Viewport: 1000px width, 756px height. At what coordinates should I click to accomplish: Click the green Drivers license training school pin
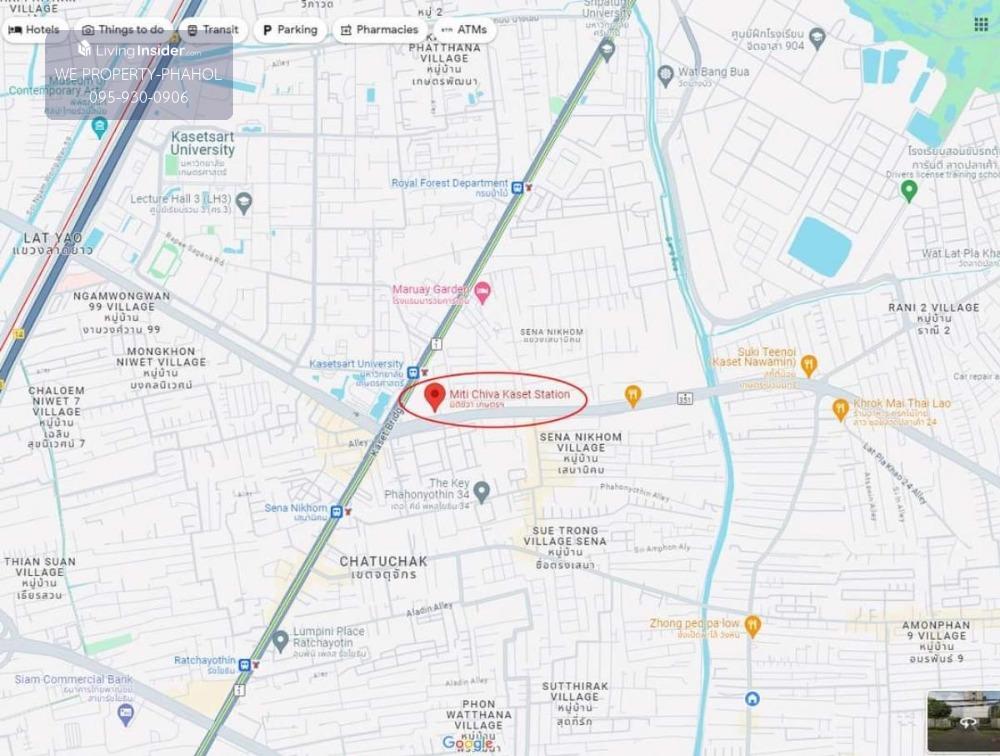(909, 191)
